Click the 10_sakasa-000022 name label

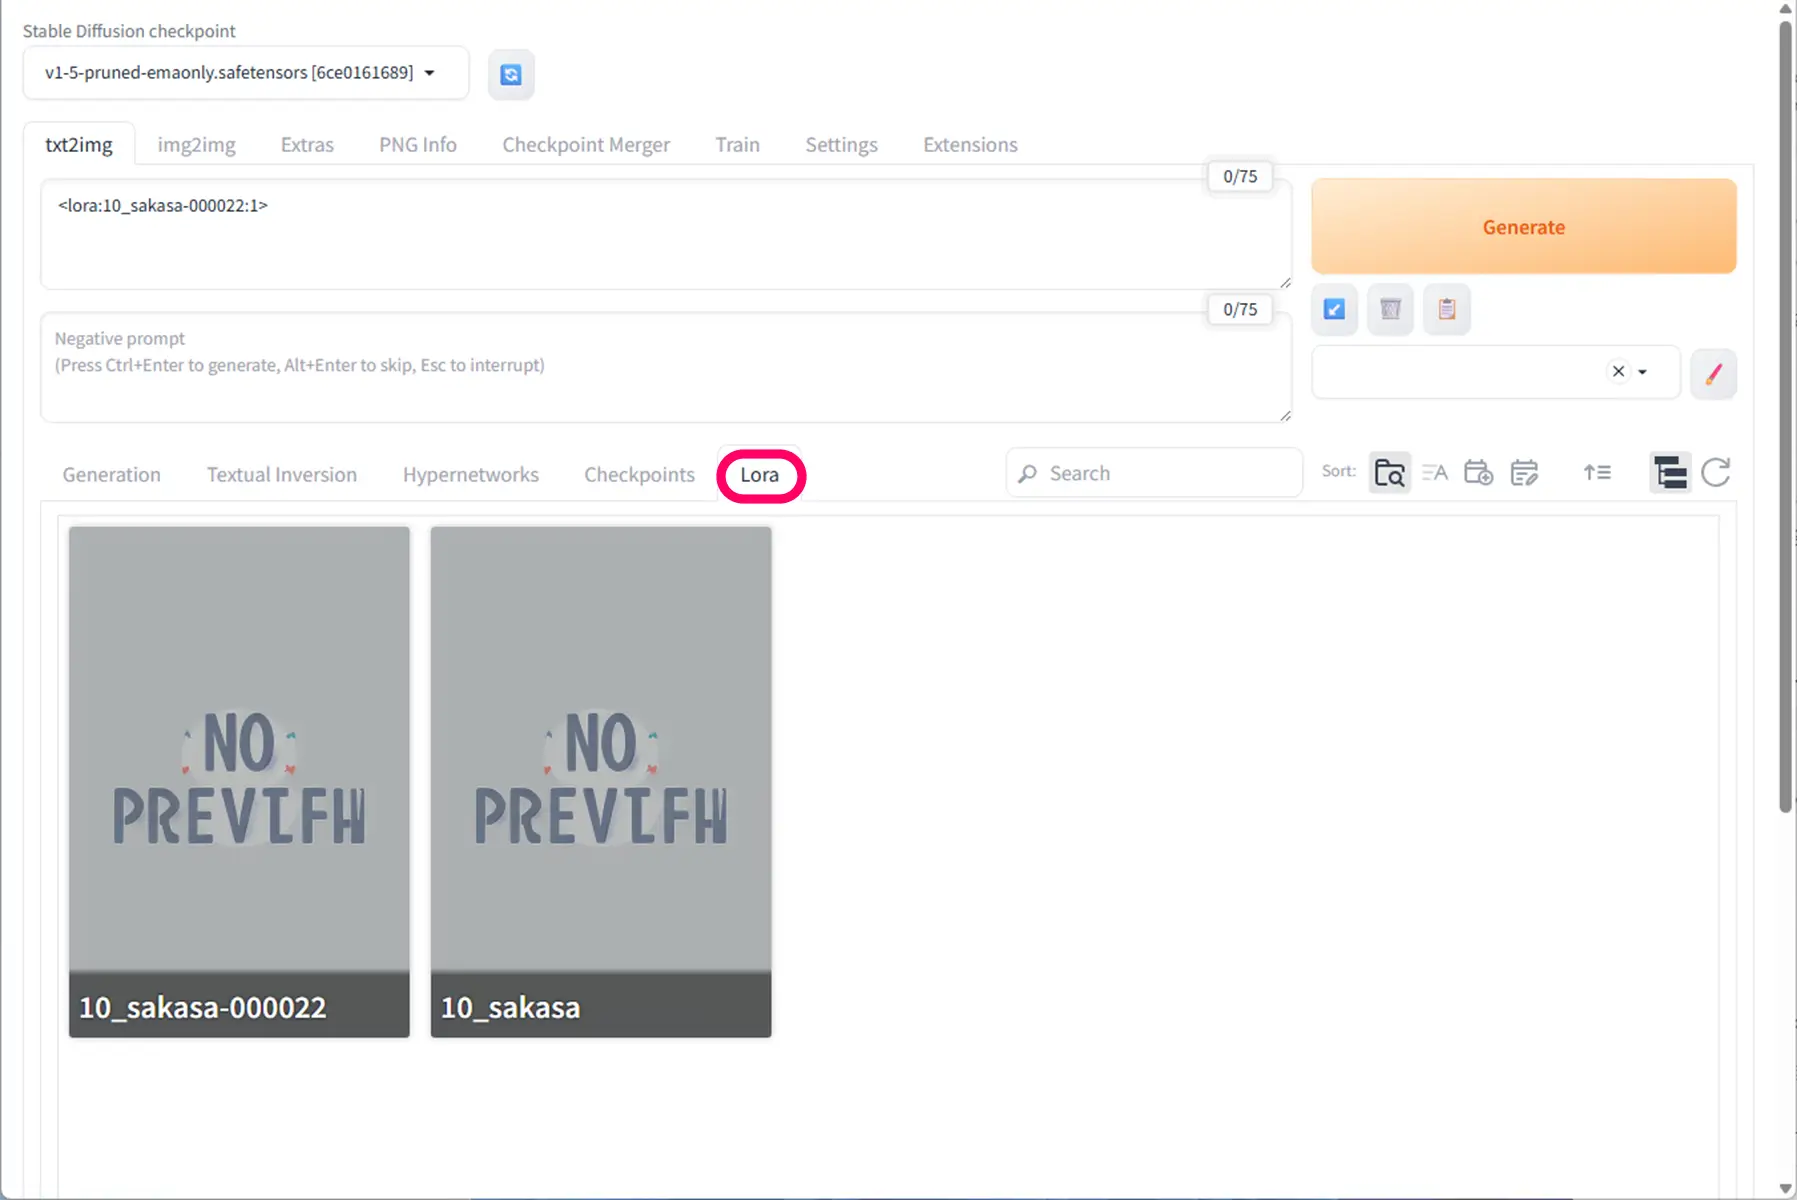203,1008
